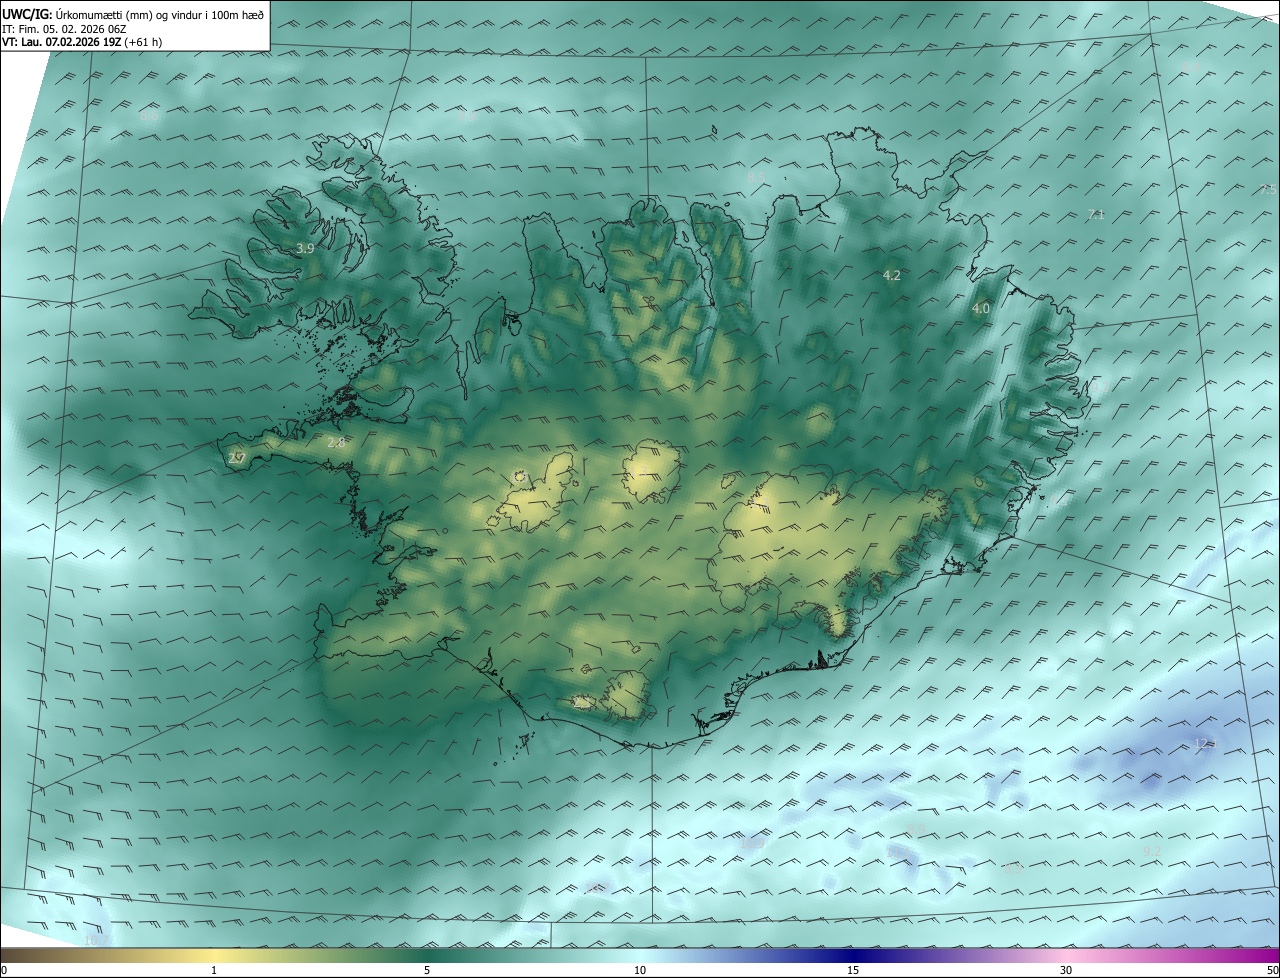Click the 50 tick on the color scale
Screen dimensions: 1280x978
(x=1272, y=971)
